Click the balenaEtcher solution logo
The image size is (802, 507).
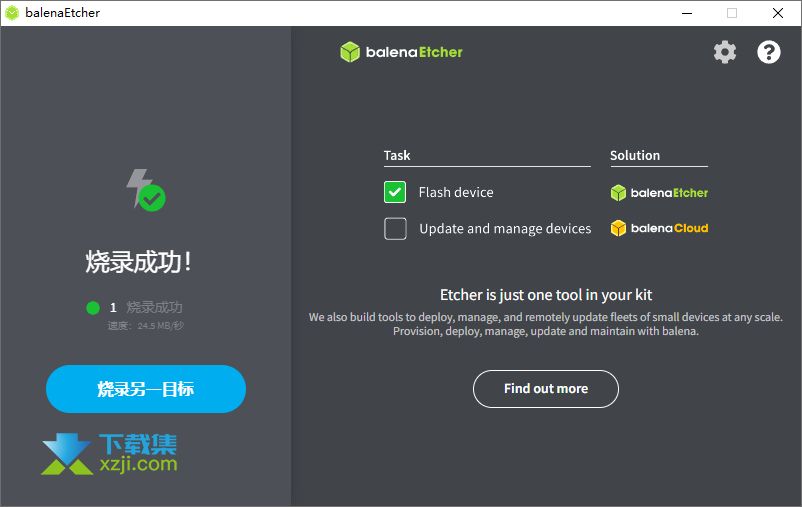pos(659,193)
